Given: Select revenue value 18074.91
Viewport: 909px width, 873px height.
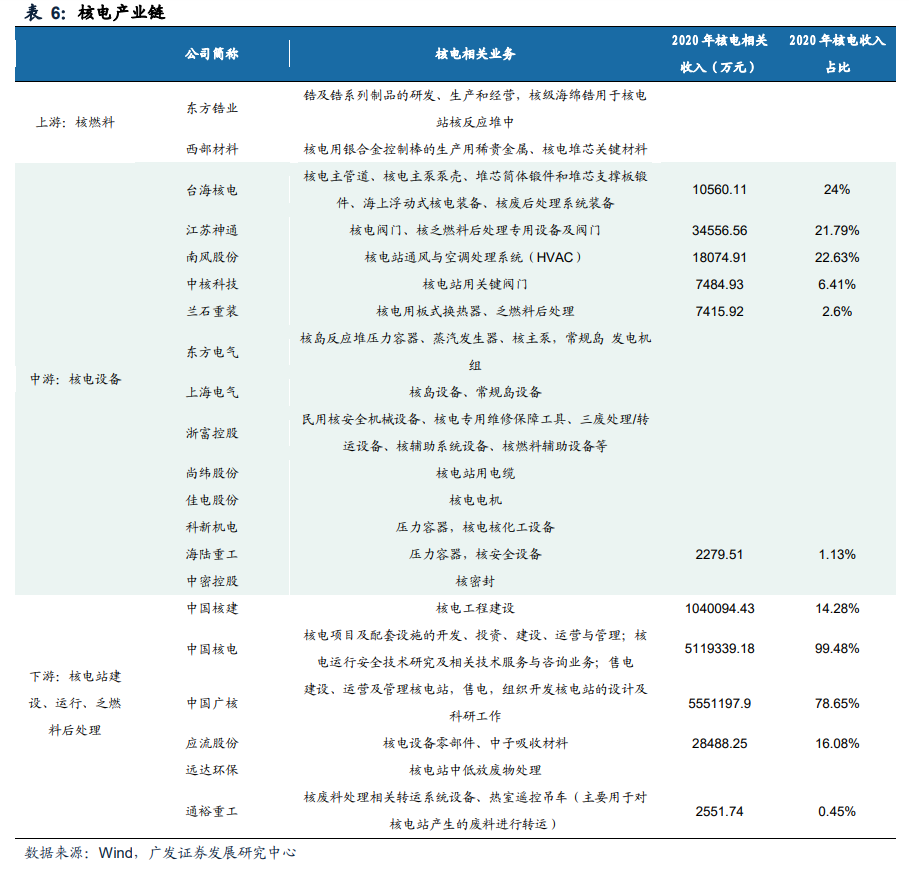Looking at the screenshot, I should pyautogui.click(x=719, y=257).
